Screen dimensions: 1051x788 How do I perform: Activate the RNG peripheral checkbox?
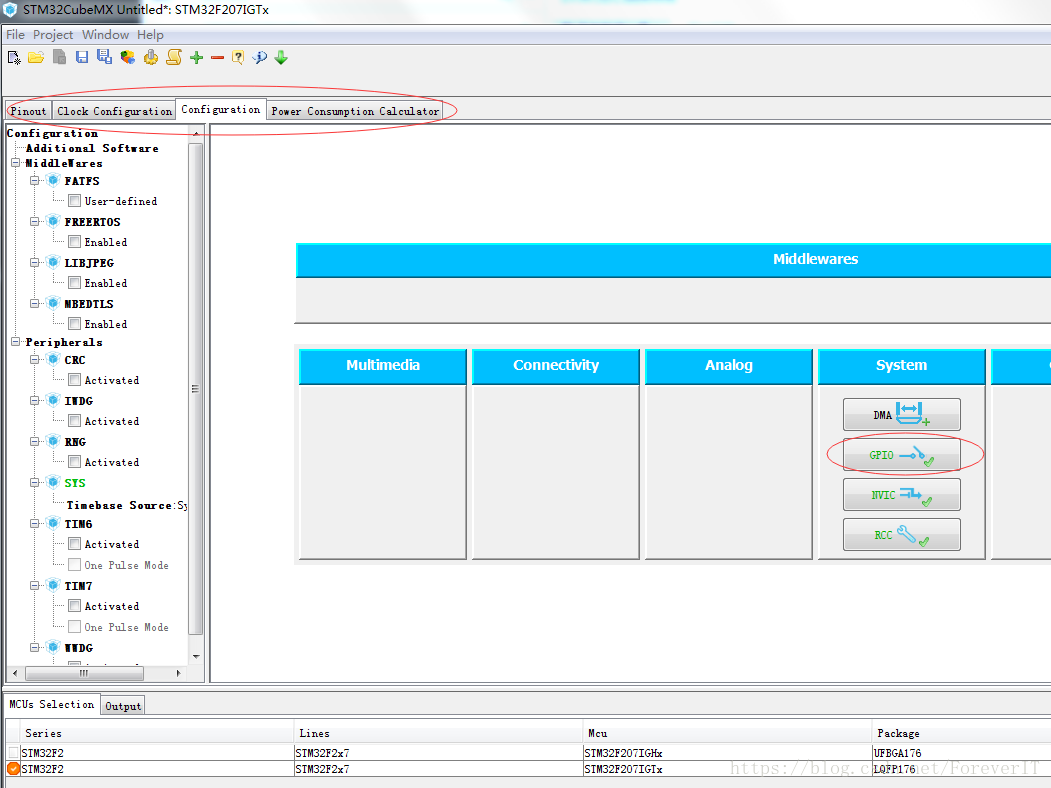pos(74,462)
